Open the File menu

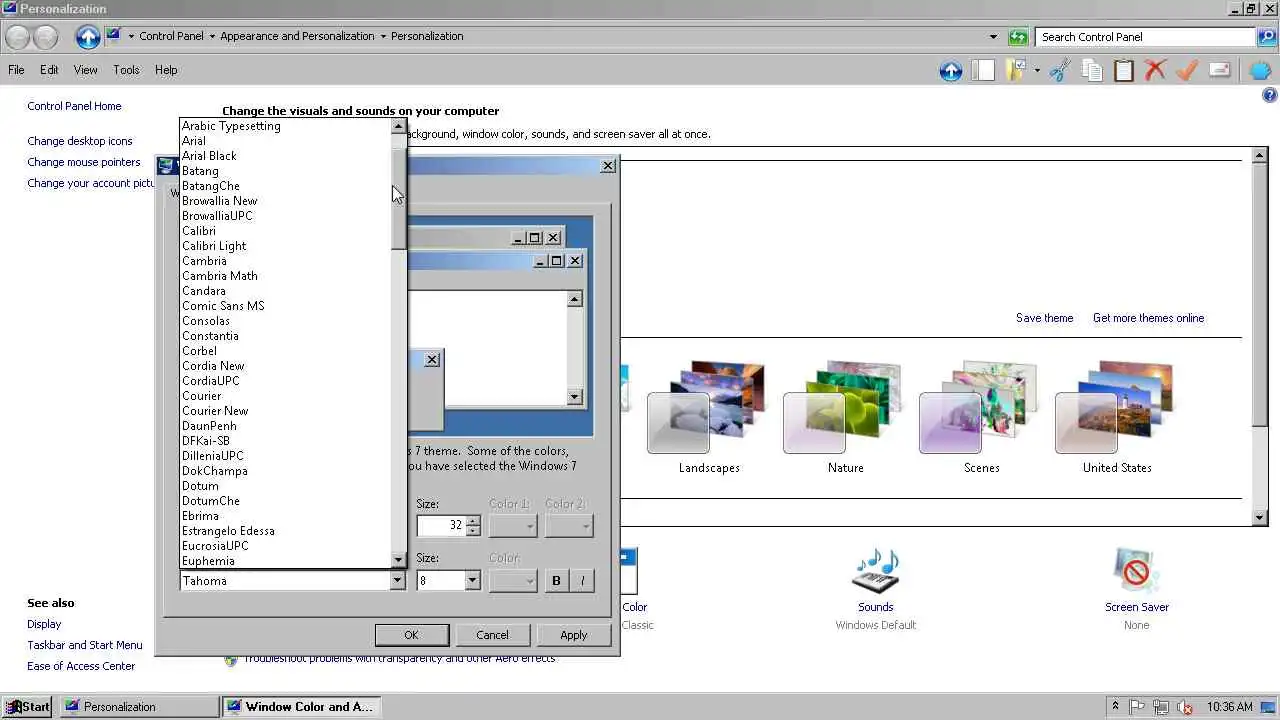[16, 70]
